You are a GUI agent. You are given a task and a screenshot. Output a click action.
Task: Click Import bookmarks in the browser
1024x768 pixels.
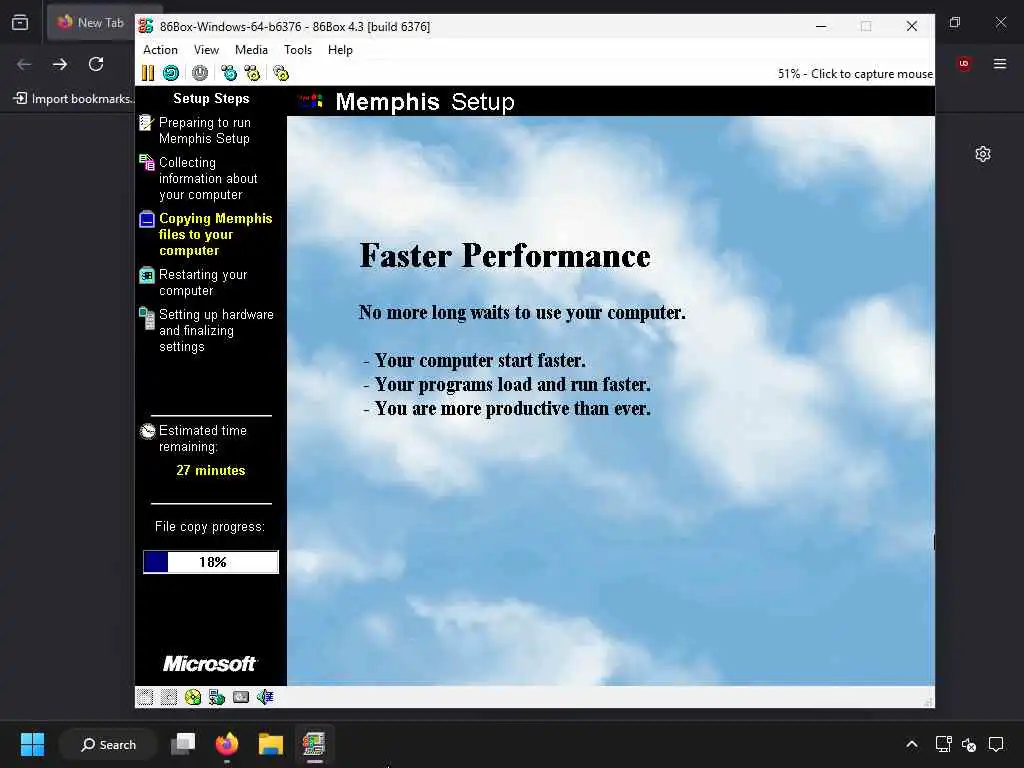click(74, 99)
